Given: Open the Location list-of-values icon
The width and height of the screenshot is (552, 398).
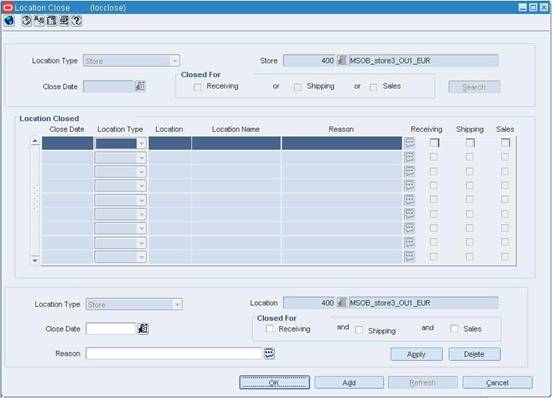Looking at the screenshot, I should tap(341, 303).
